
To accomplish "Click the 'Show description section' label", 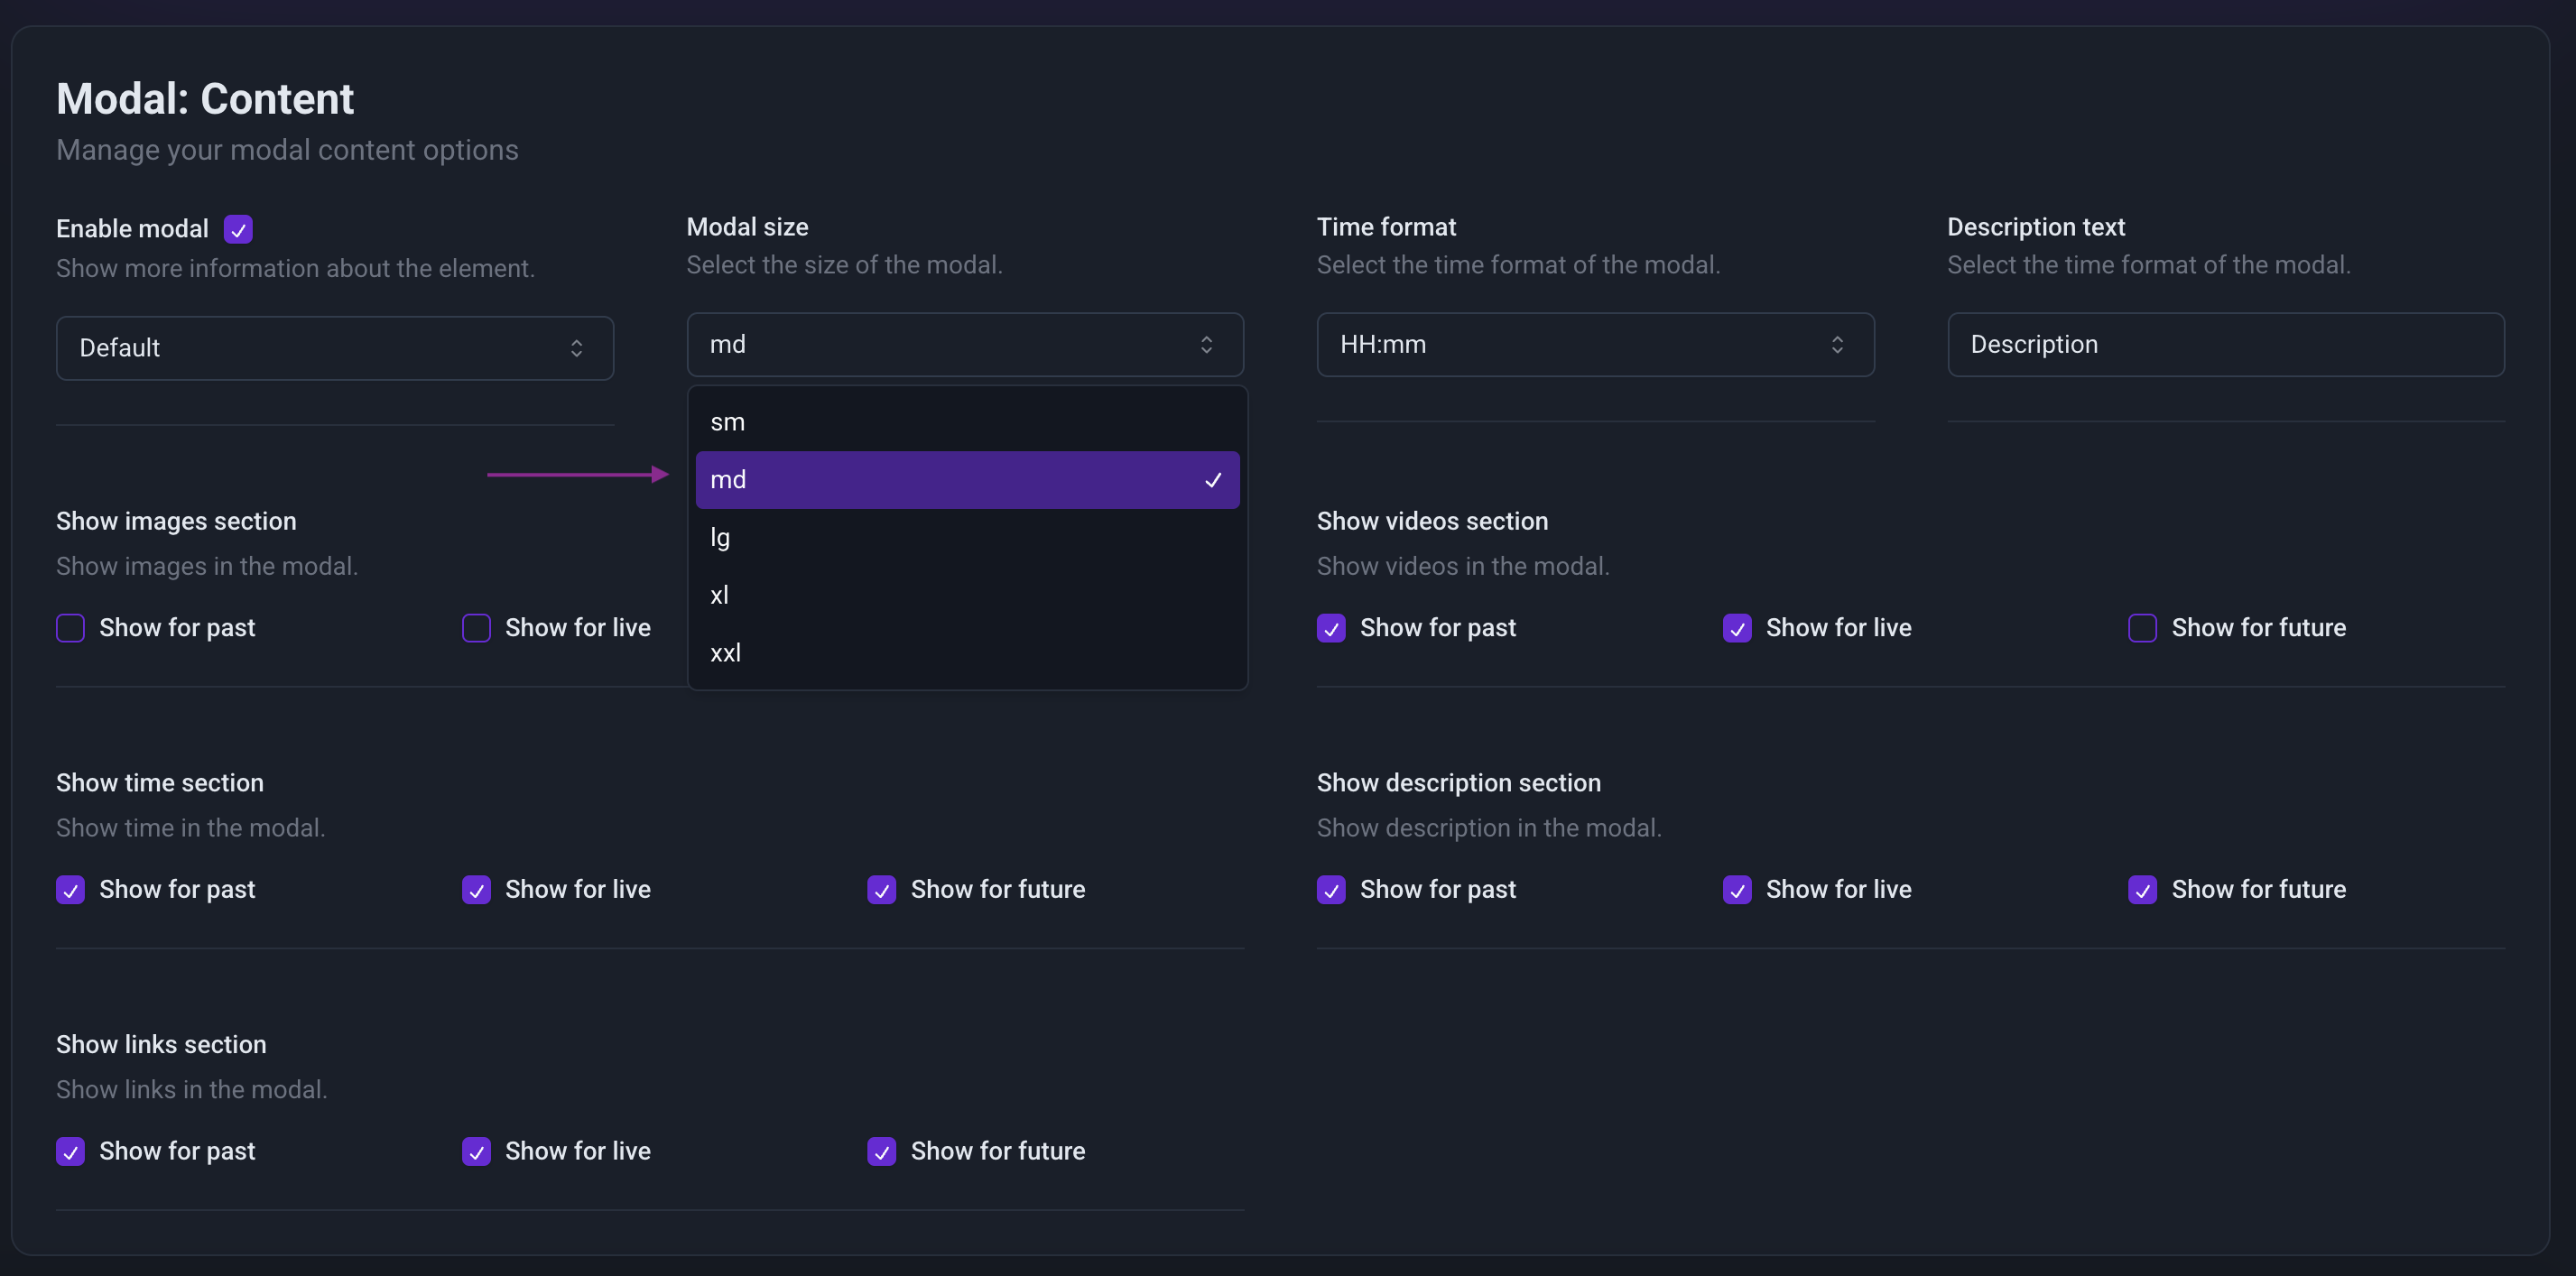I will 1459,783.
